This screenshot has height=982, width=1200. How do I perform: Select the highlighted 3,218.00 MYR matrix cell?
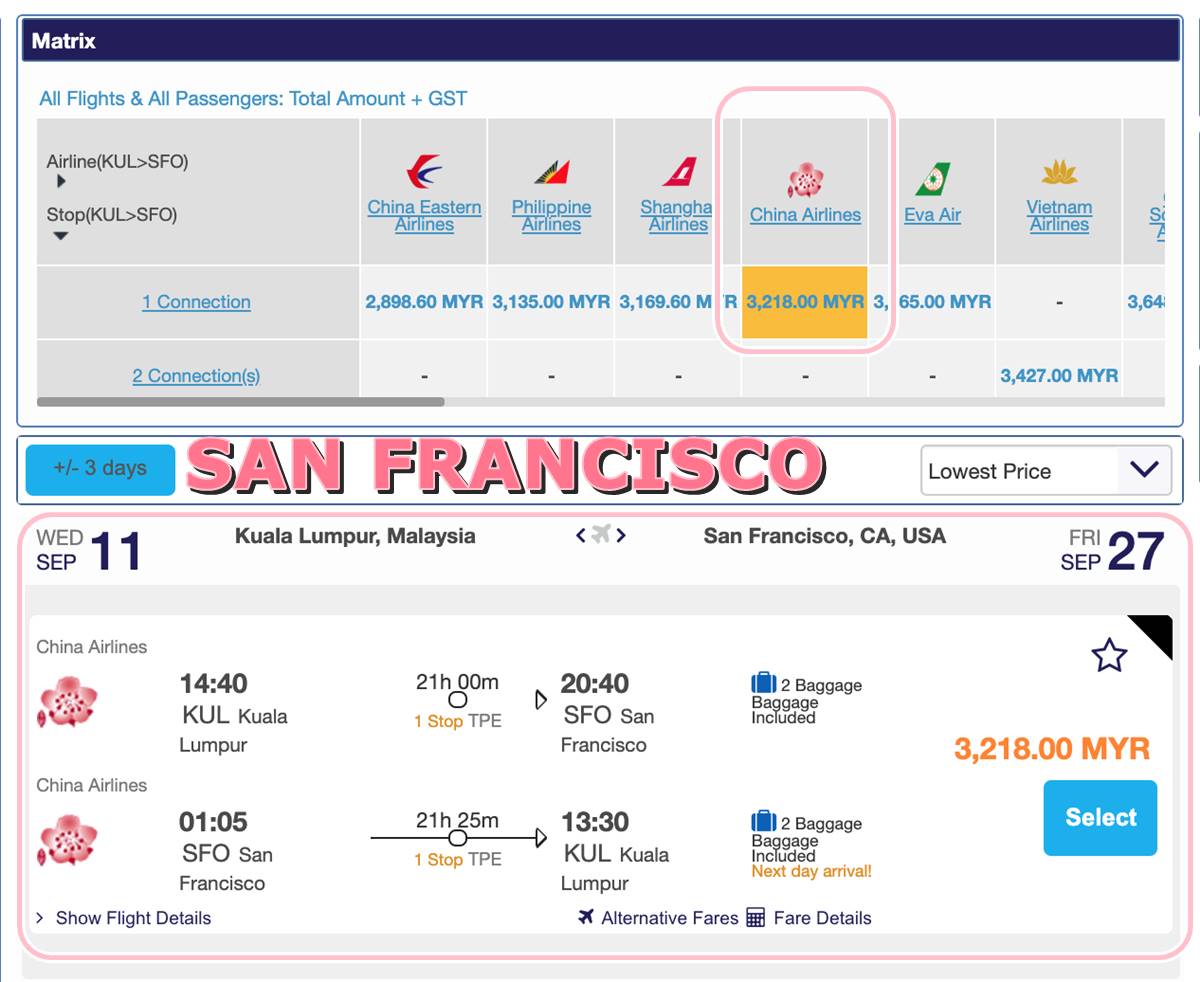click(805, 302)
